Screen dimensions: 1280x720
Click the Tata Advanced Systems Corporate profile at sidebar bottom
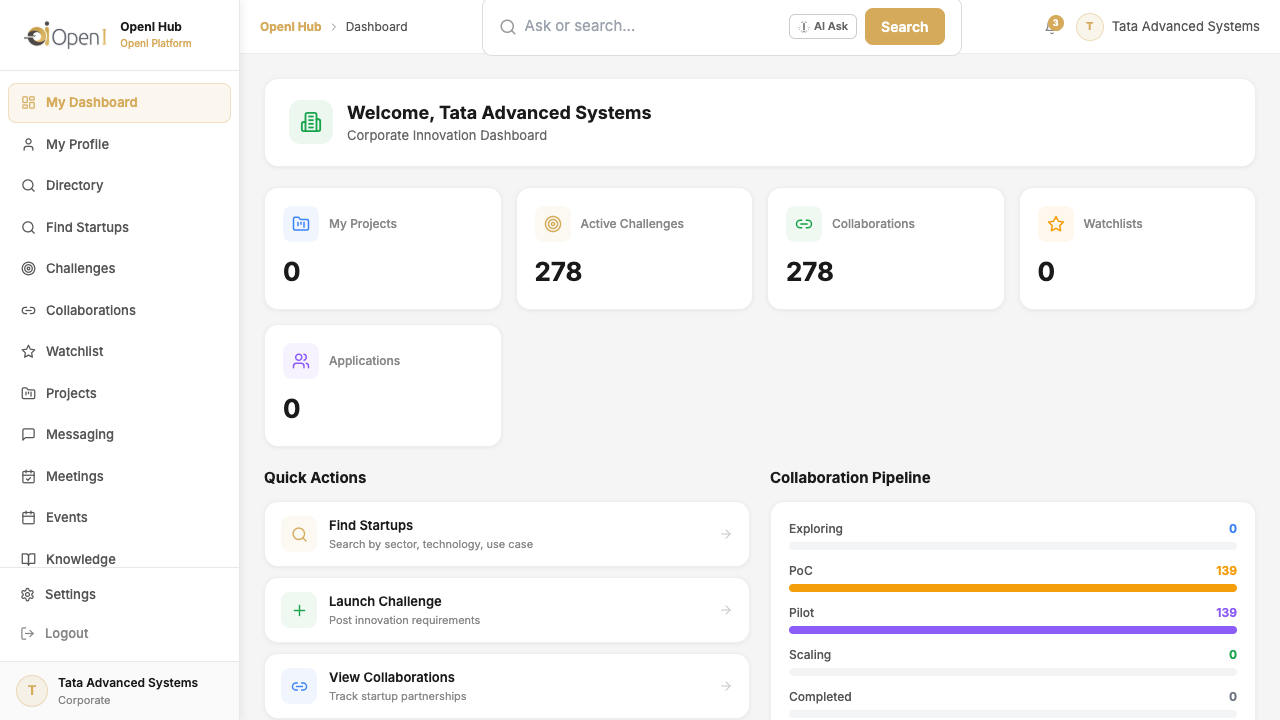(x=120, y=691)
